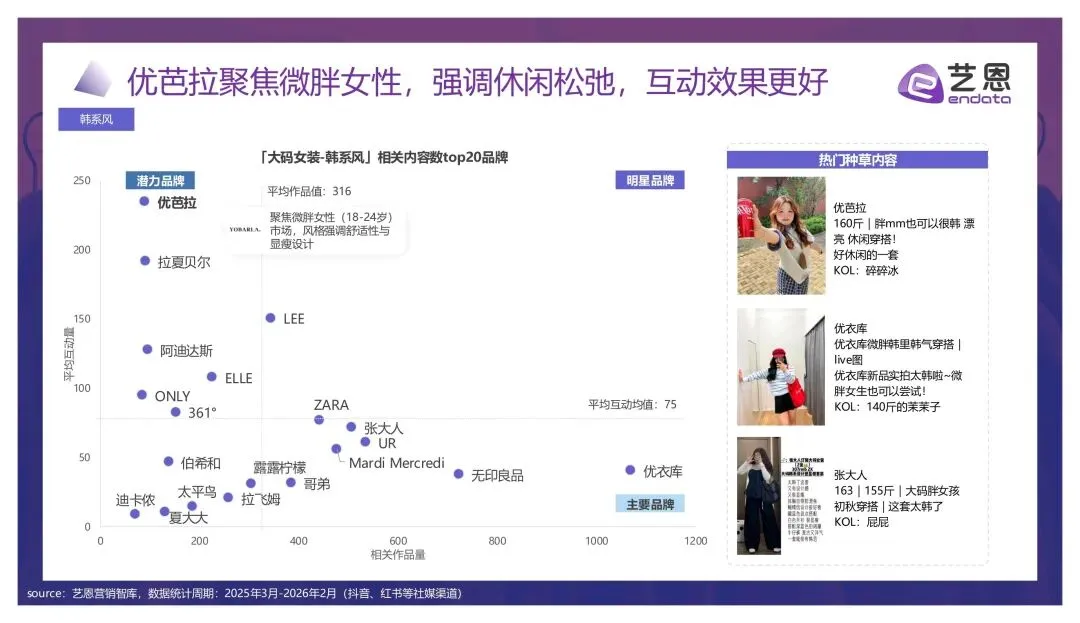Click the 优衣库 scatter point

click(x=630, y=470)
